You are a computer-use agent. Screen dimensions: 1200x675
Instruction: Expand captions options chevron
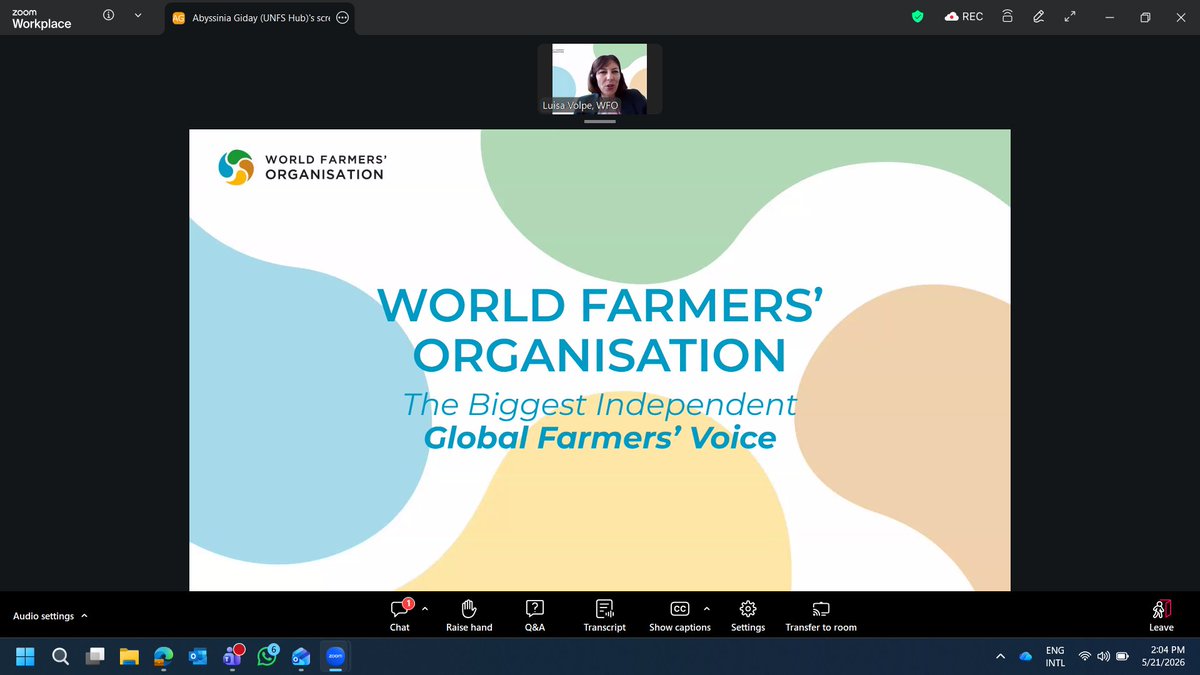707,608
